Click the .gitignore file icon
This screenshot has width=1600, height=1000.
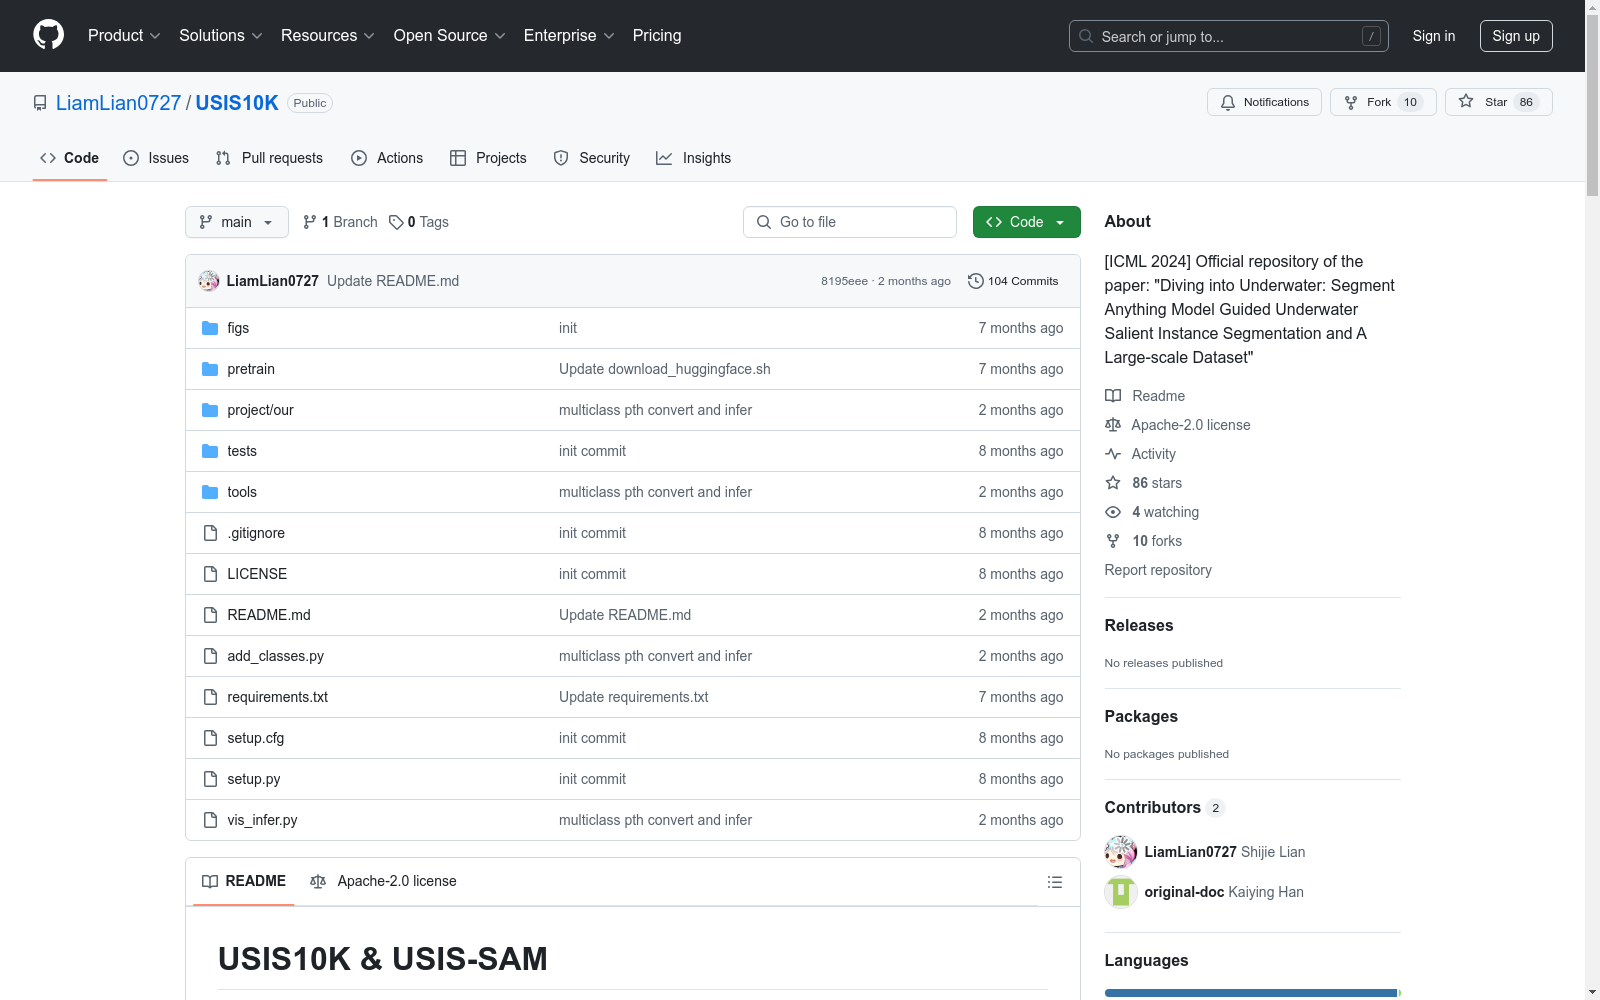click(210, 533)
